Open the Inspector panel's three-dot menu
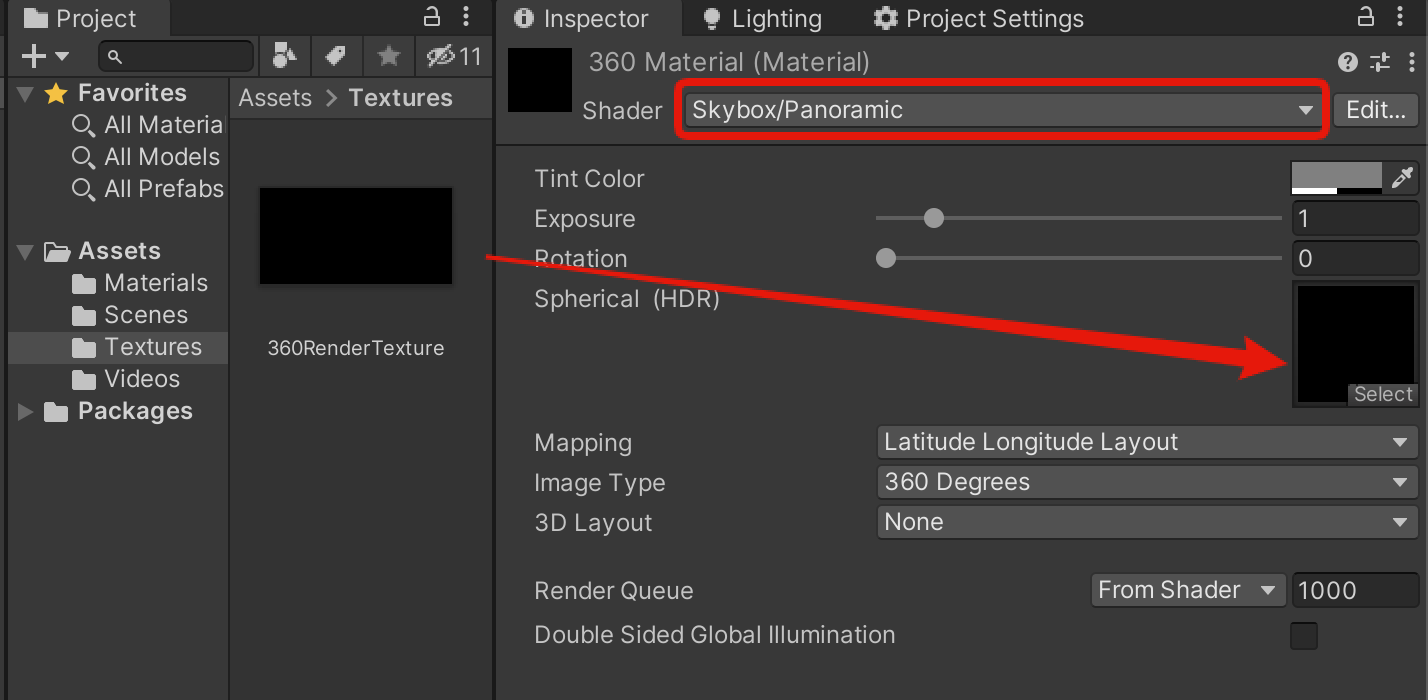 (x=1400, y=17)
